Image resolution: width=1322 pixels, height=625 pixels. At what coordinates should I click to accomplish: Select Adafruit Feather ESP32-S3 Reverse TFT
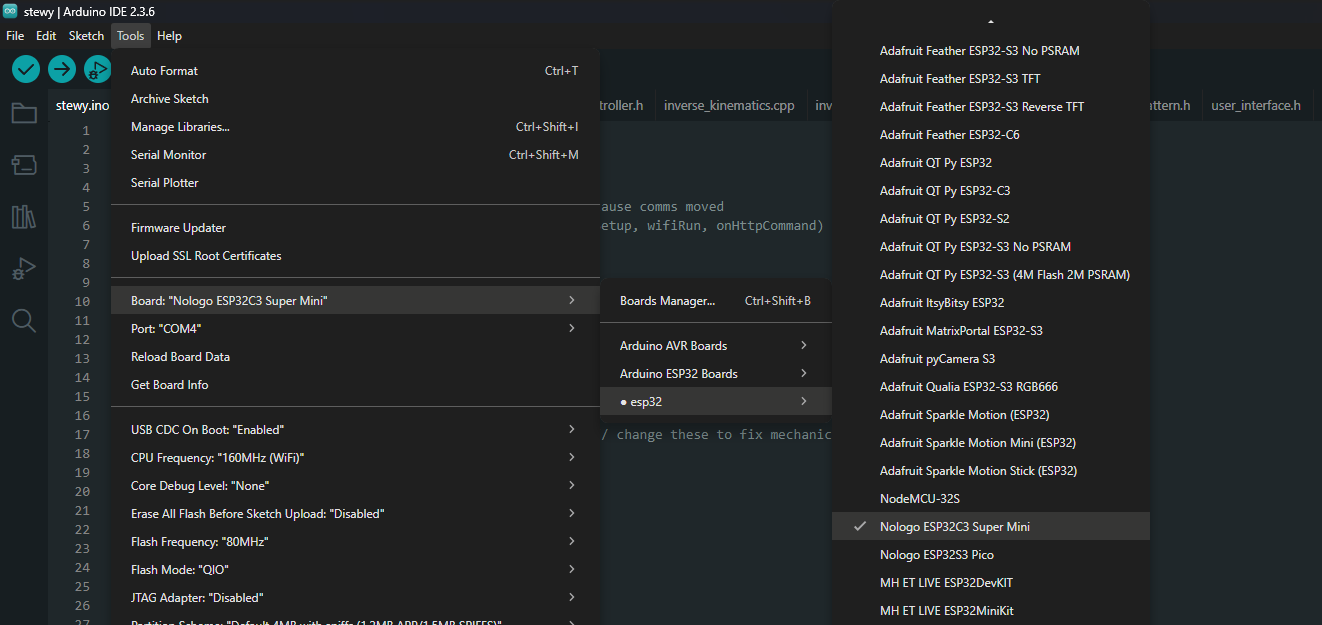(991, 107)
